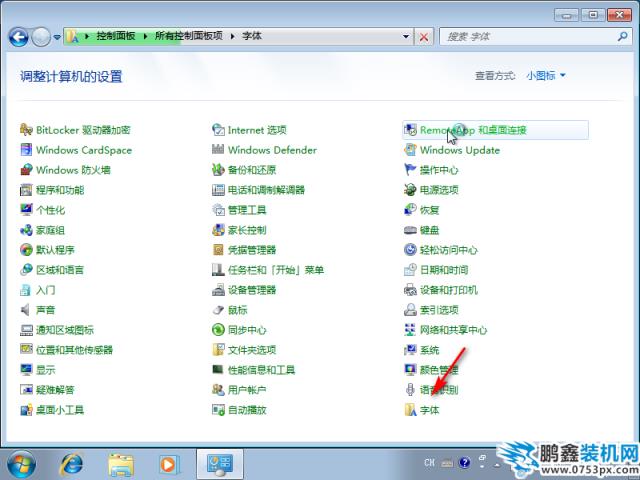Image resolution: width=640 pixels, height=480 pixels.
Task: Open the 查看方式 小图标 dropdown
Action: tap(546, 76)
